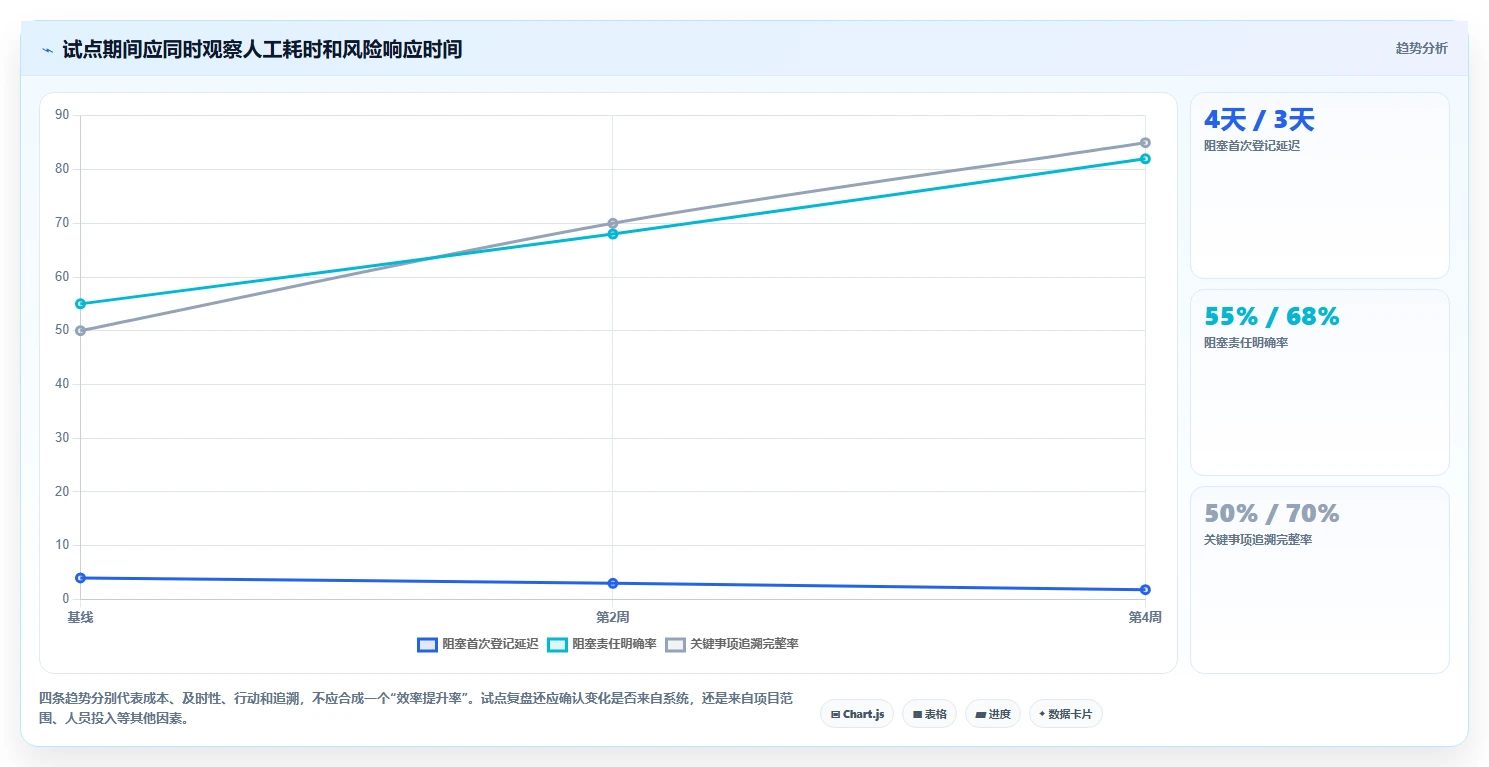Screen dimensions: 1489x767
Task: Click the chart title 试点期间应同时观察人工耗时和风险响应时间
Action: click(262, 49)
